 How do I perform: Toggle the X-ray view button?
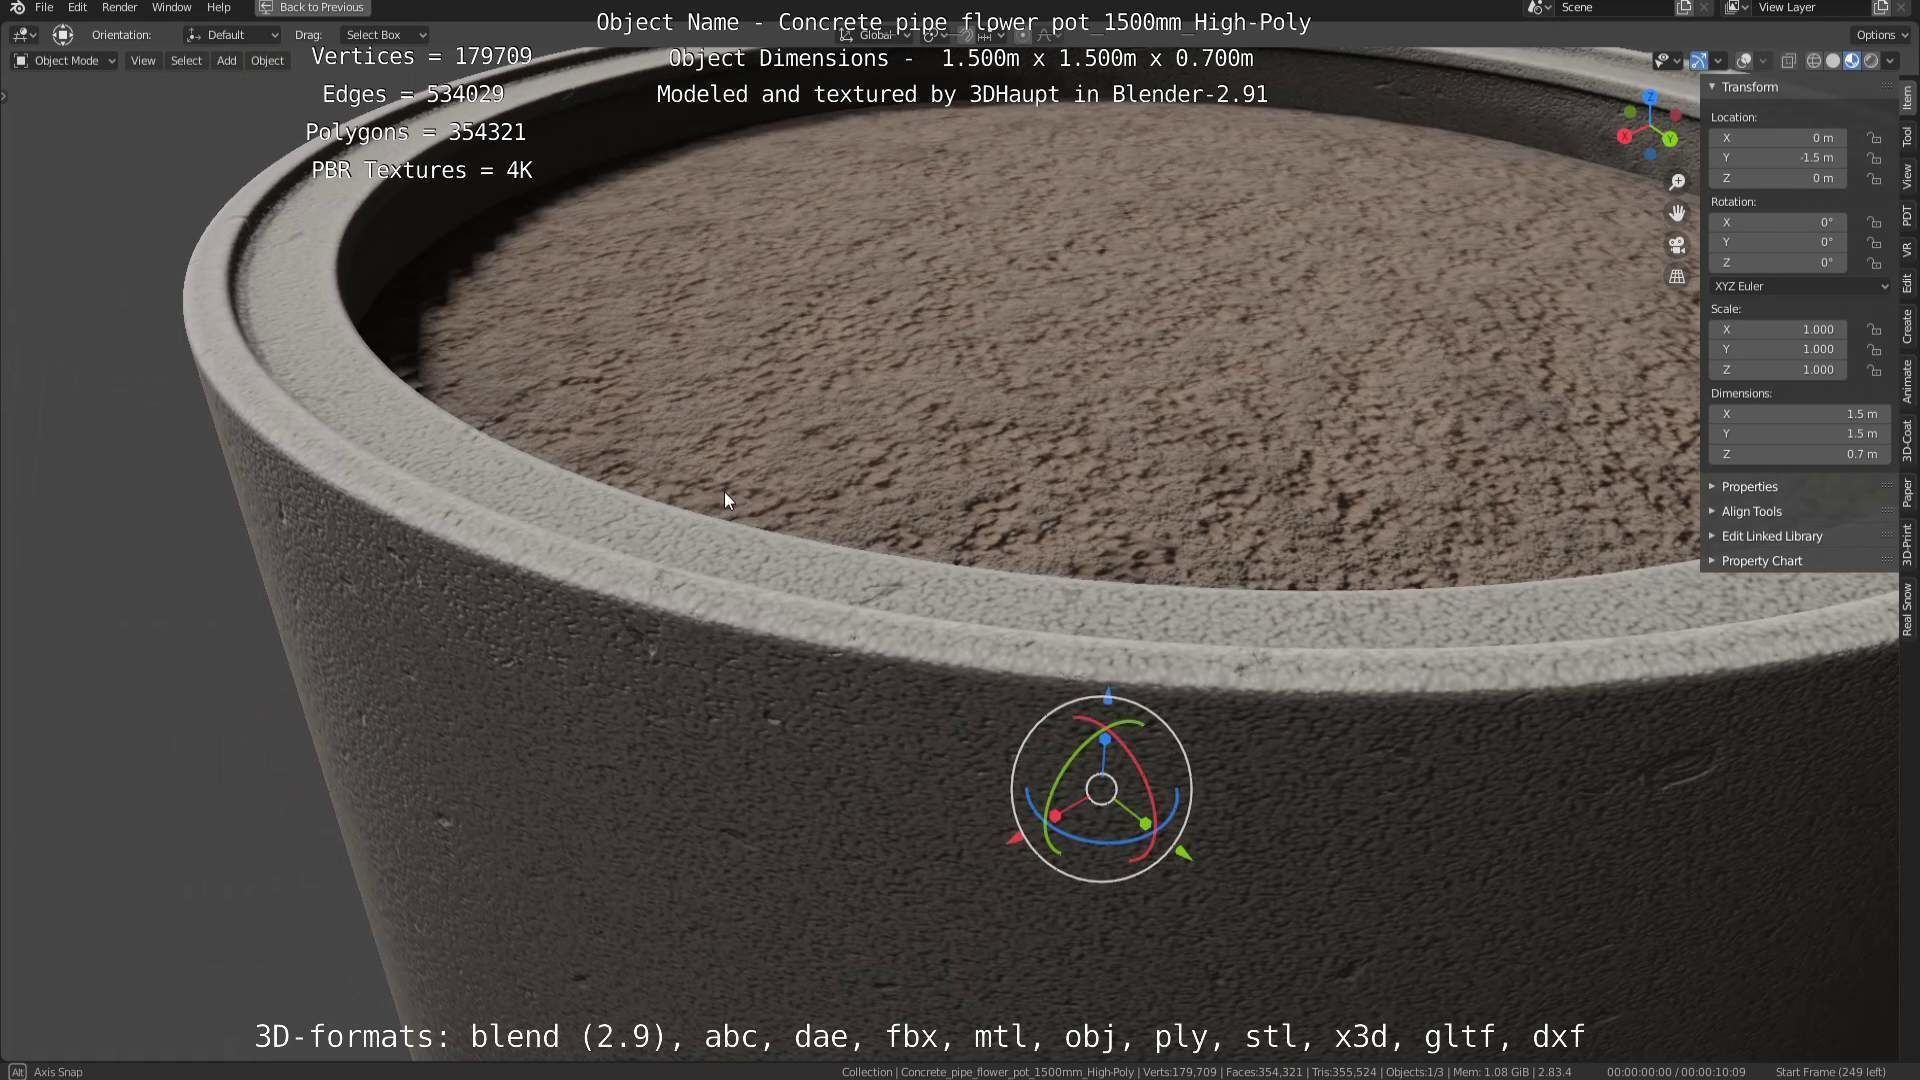[x=1789, y=61]
